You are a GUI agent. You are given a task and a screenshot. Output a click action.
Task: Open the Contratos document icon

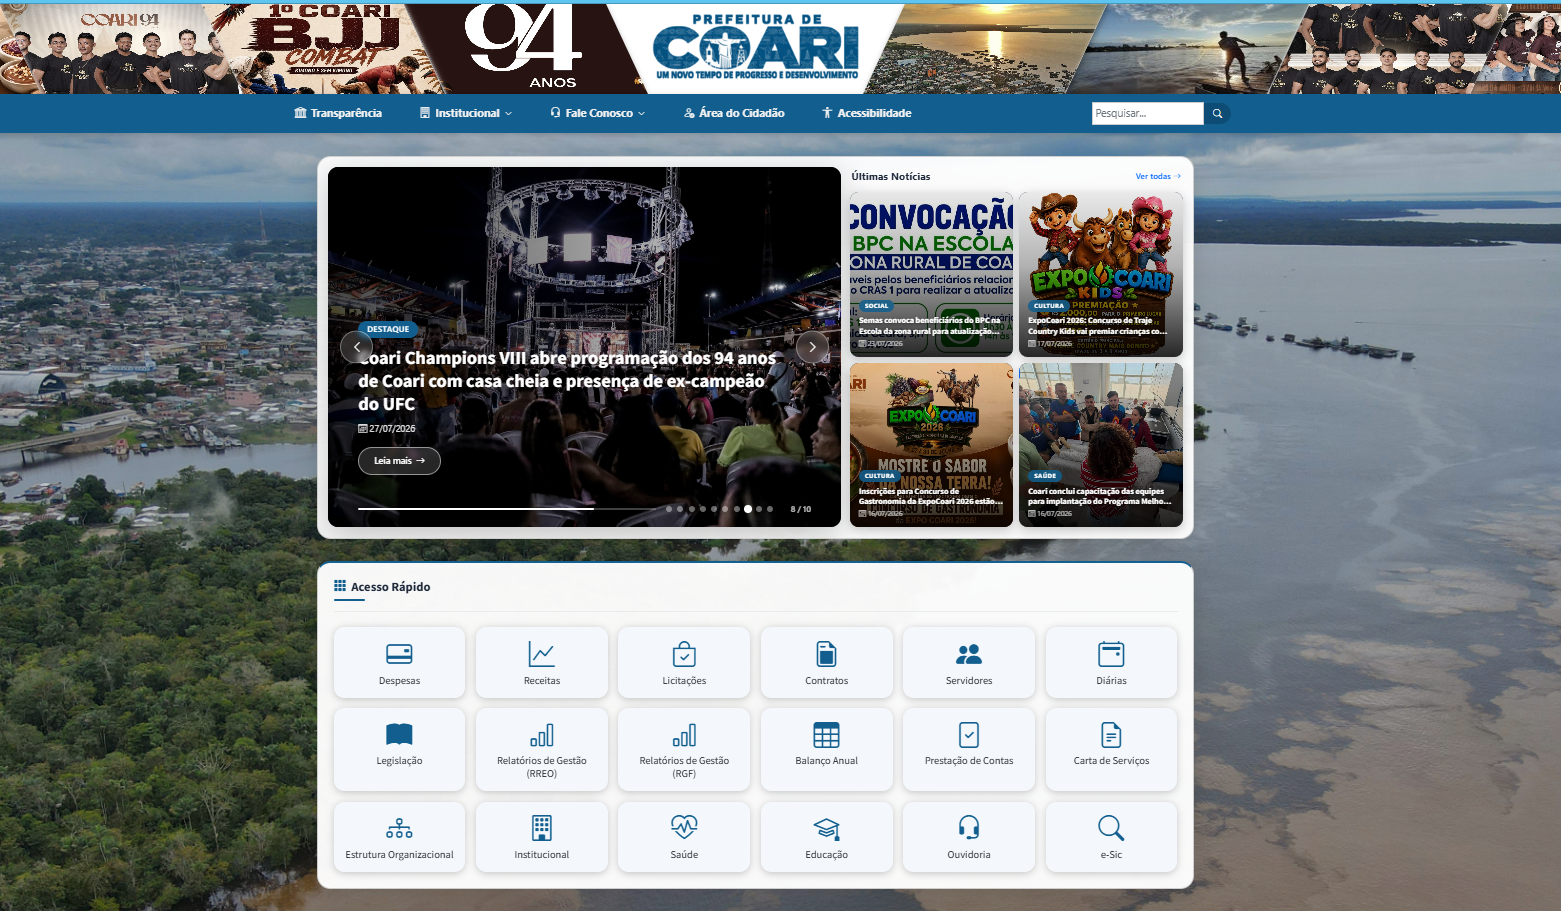826,654
